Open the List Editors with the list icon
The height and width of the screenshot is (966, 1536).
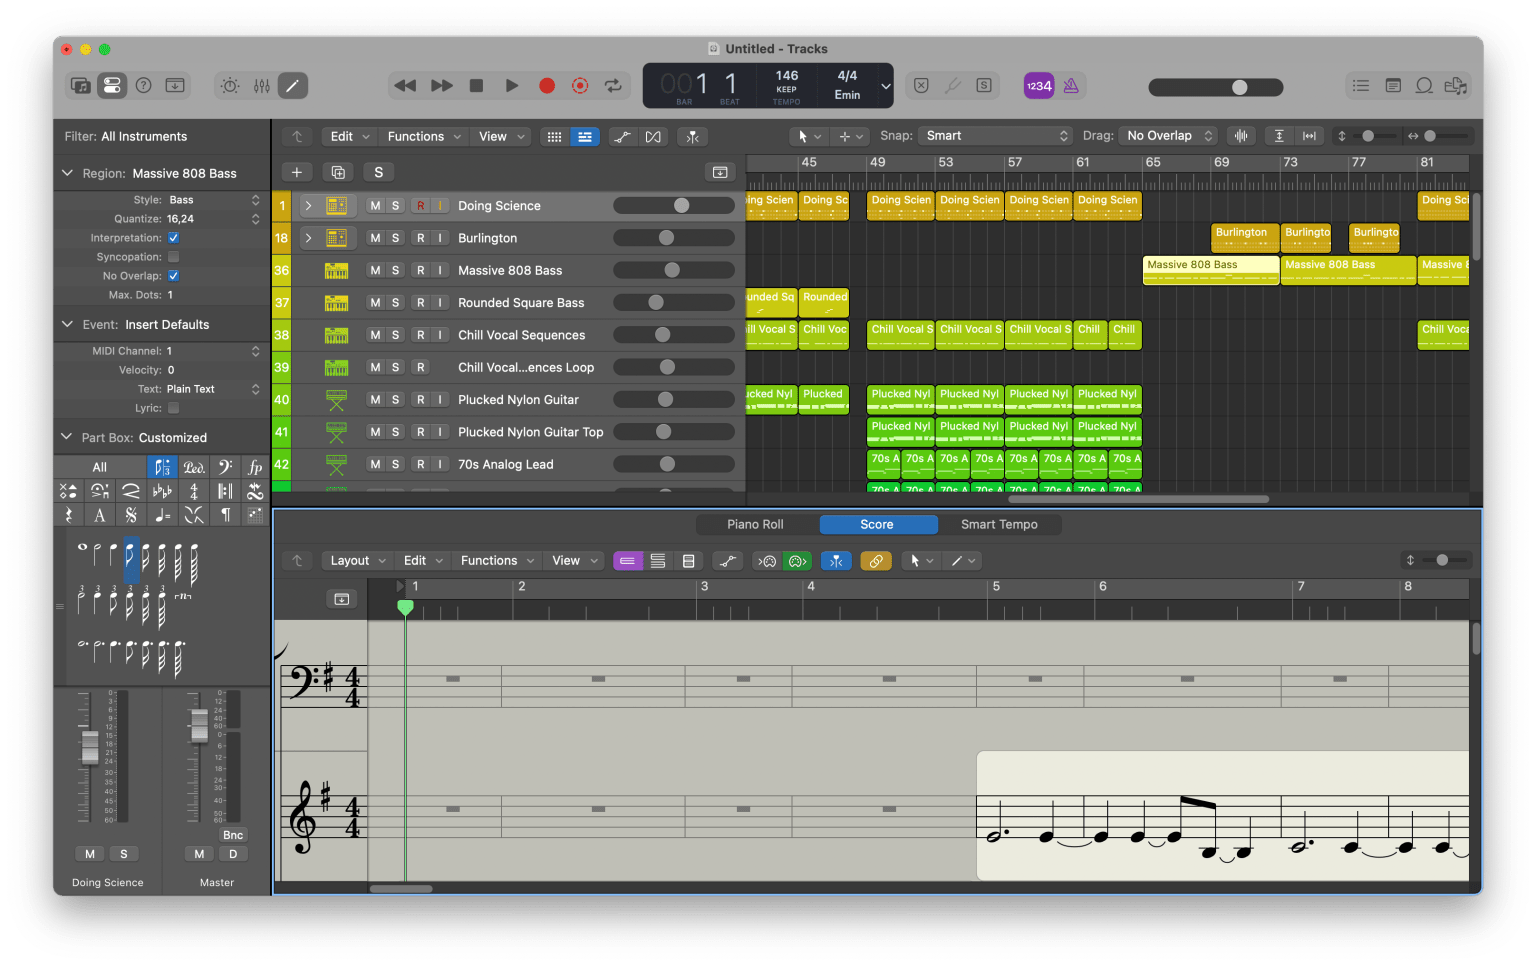[1360, 86]
